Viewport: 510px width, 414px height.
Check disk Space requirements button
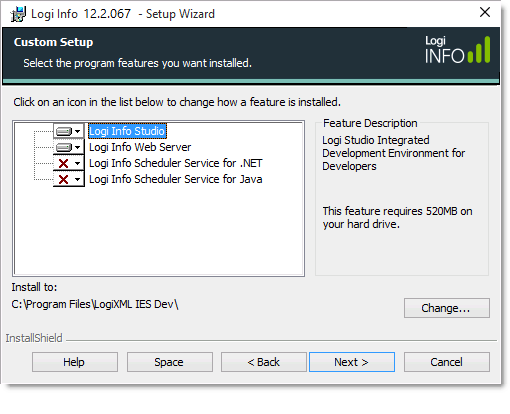(x=170, y=362)
